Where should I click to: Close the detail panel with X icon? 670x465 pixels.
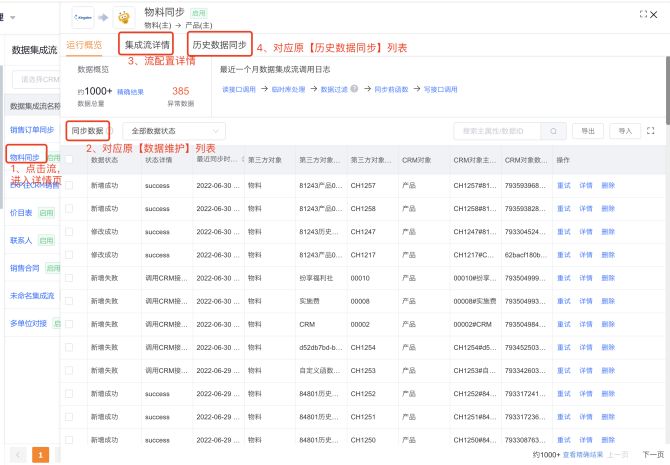click(x=655, y=15)
